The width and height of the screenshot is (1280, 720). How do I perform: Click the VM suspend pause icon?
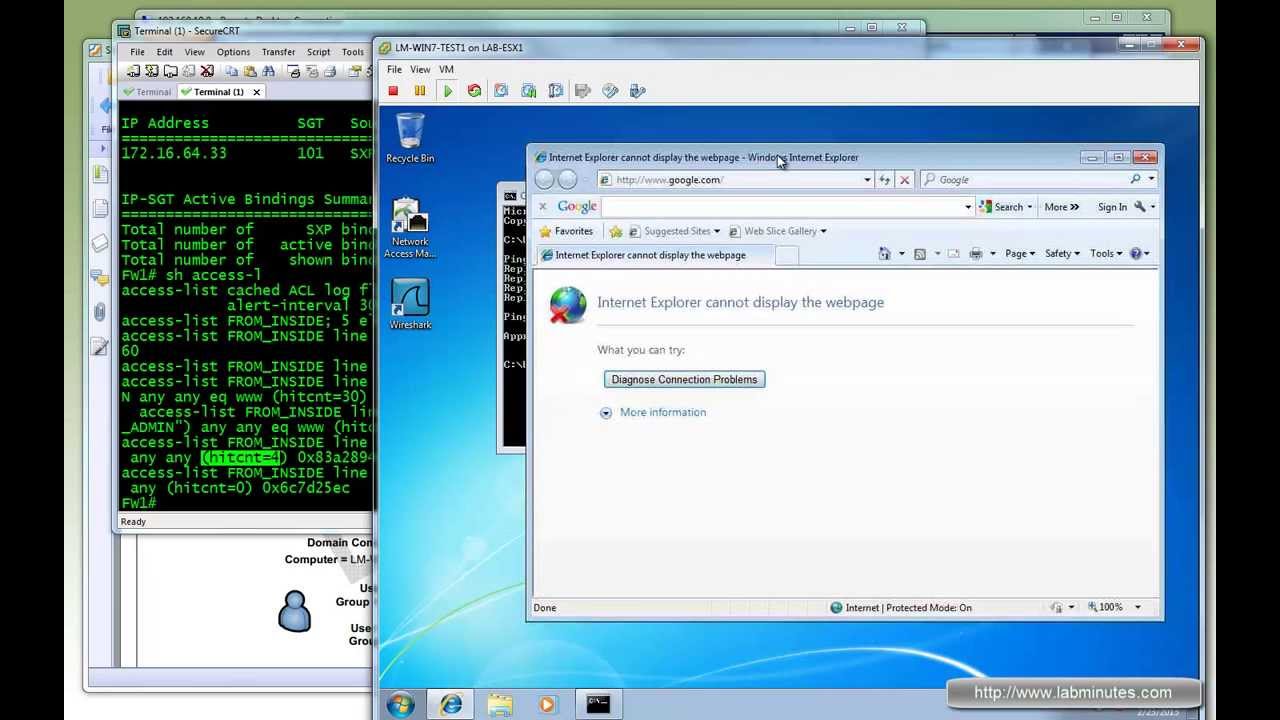pyautogui.click(x=420, y=91)
